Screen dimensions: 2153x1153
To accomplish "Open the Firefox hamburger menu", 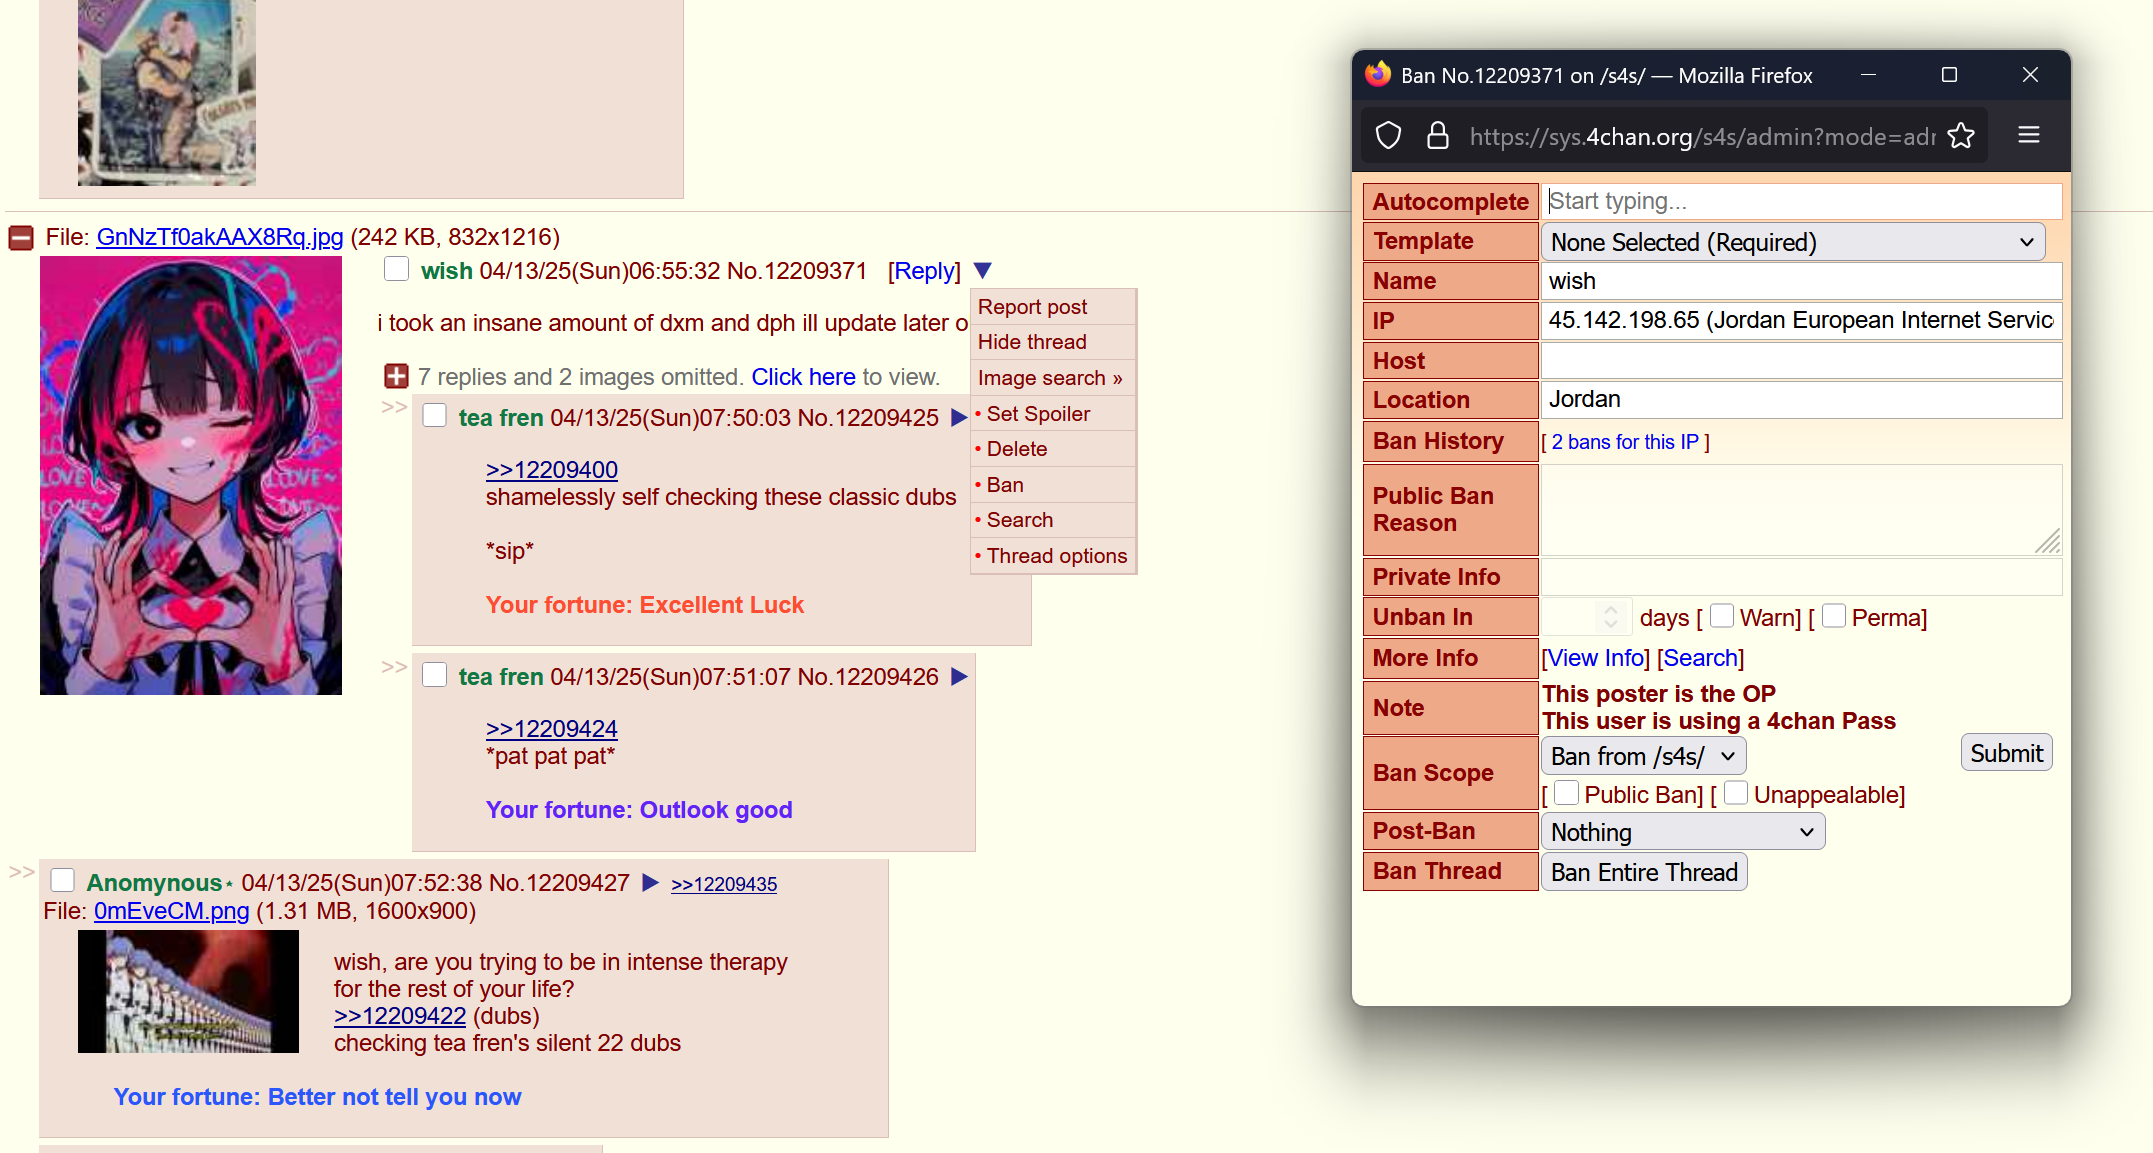I will tap(2028, 135).
